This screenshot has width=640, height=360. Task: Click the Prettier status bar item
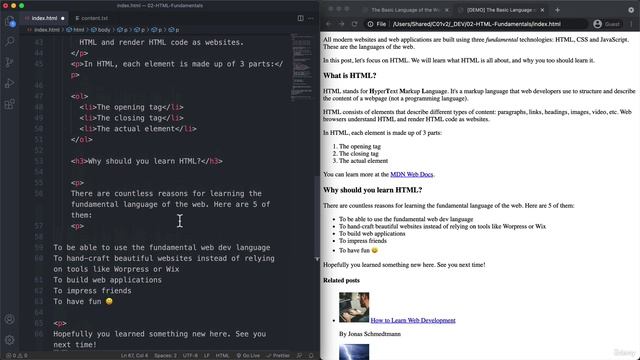(x=278, y=356)
